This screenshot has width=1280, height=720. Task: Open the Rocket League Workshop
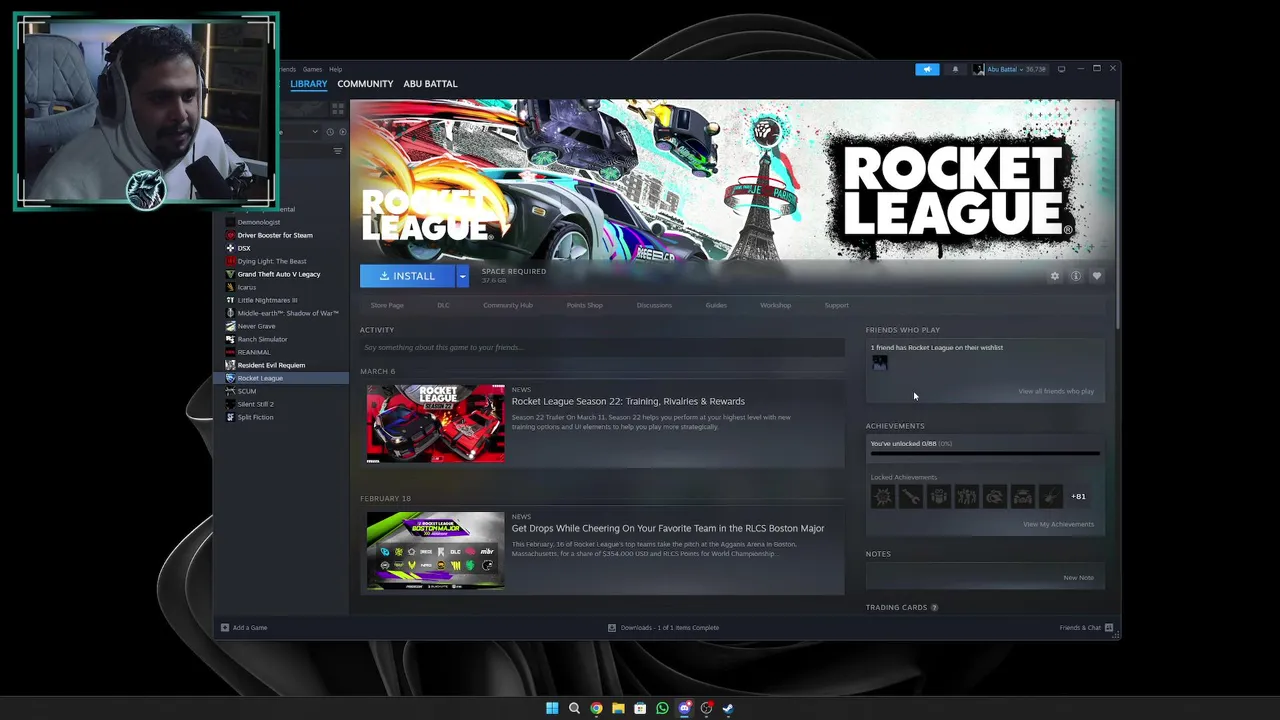point(776,305)
